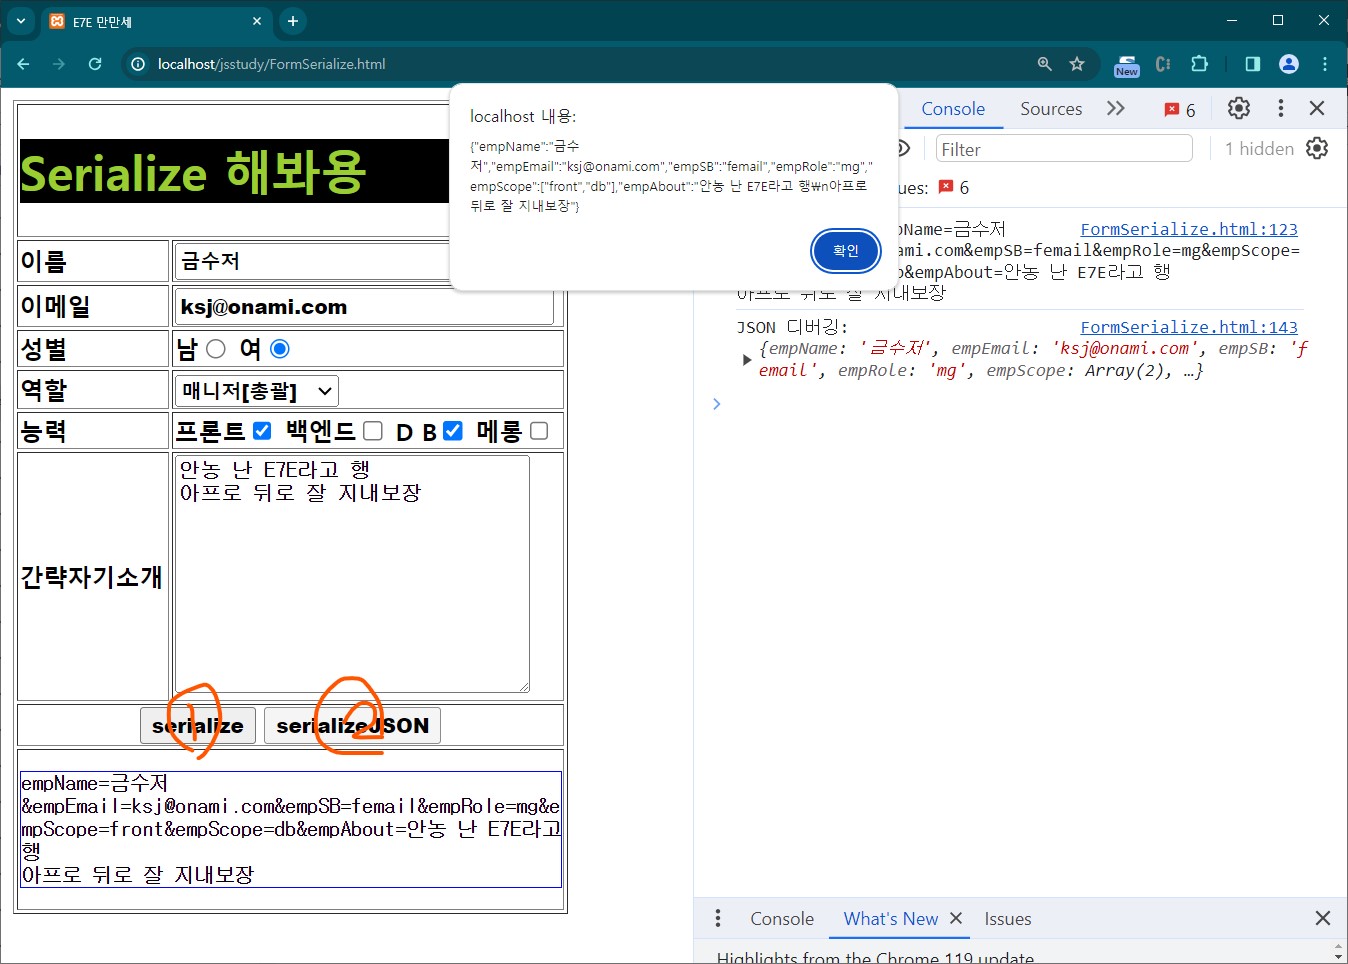Screen dimensions: 1348x964
Task: Reload the page with refresh icon
Action: pos(95,64)
